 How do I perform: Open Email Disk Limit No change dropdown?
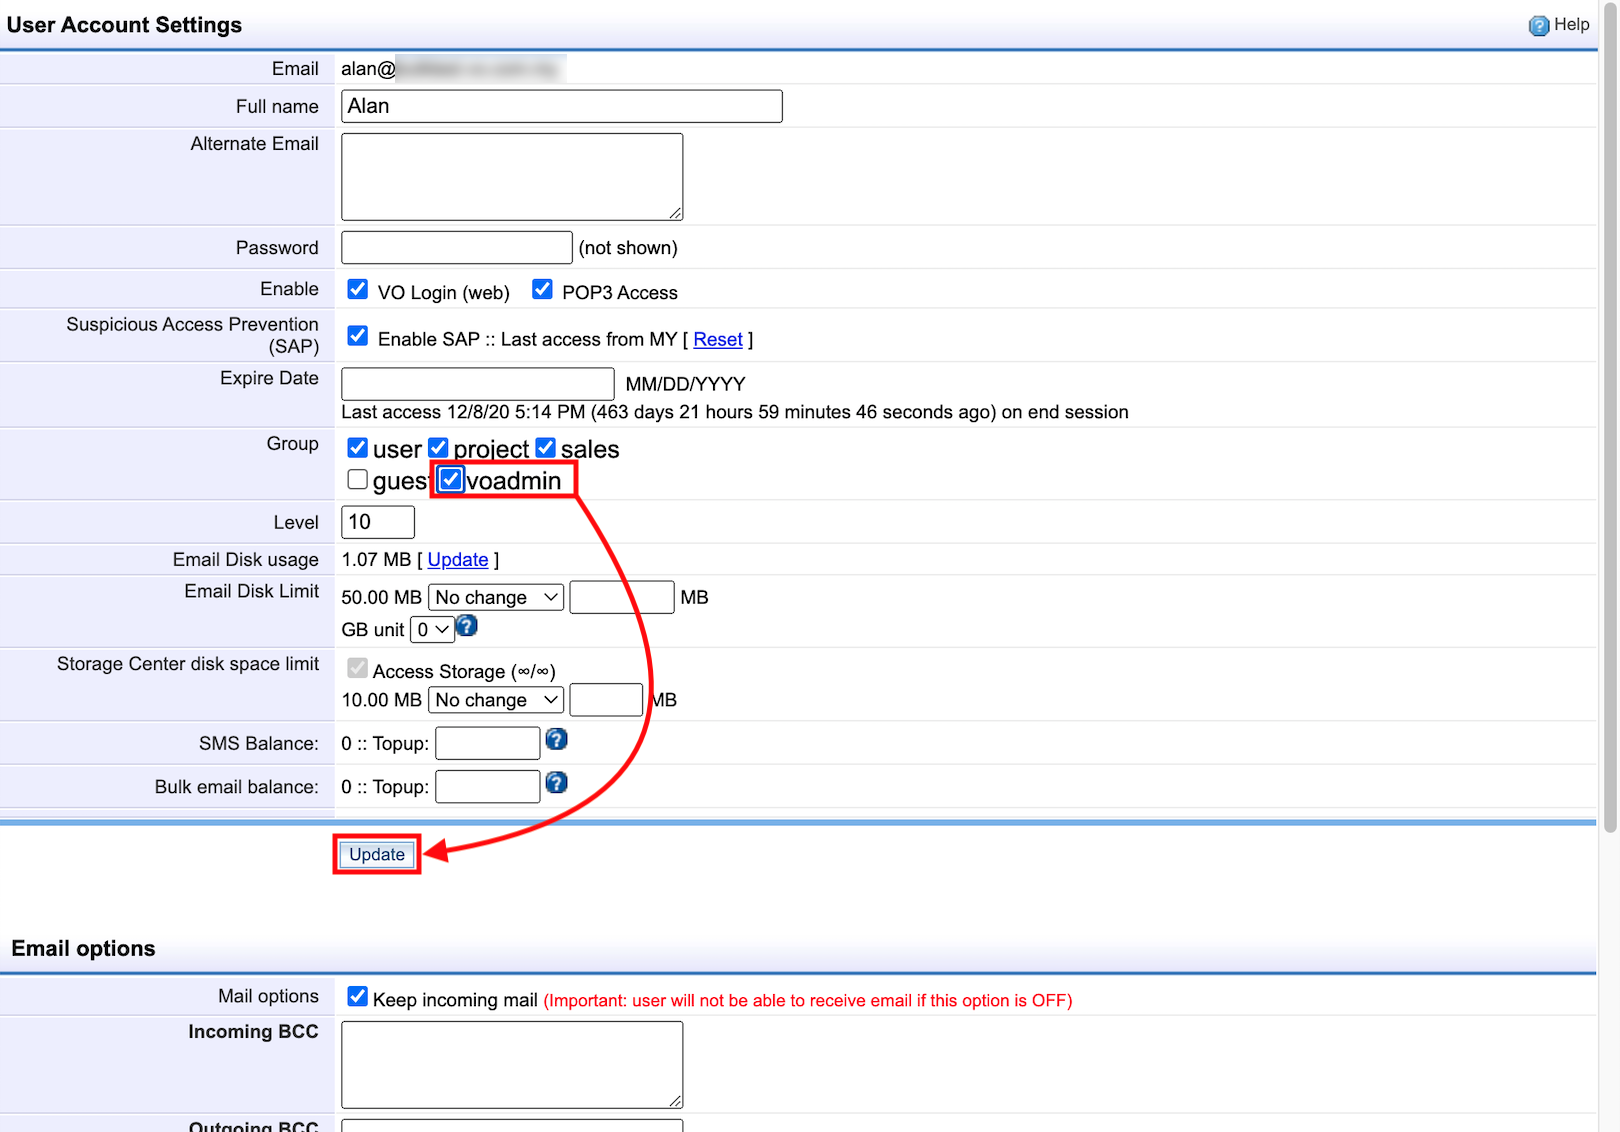496,598
